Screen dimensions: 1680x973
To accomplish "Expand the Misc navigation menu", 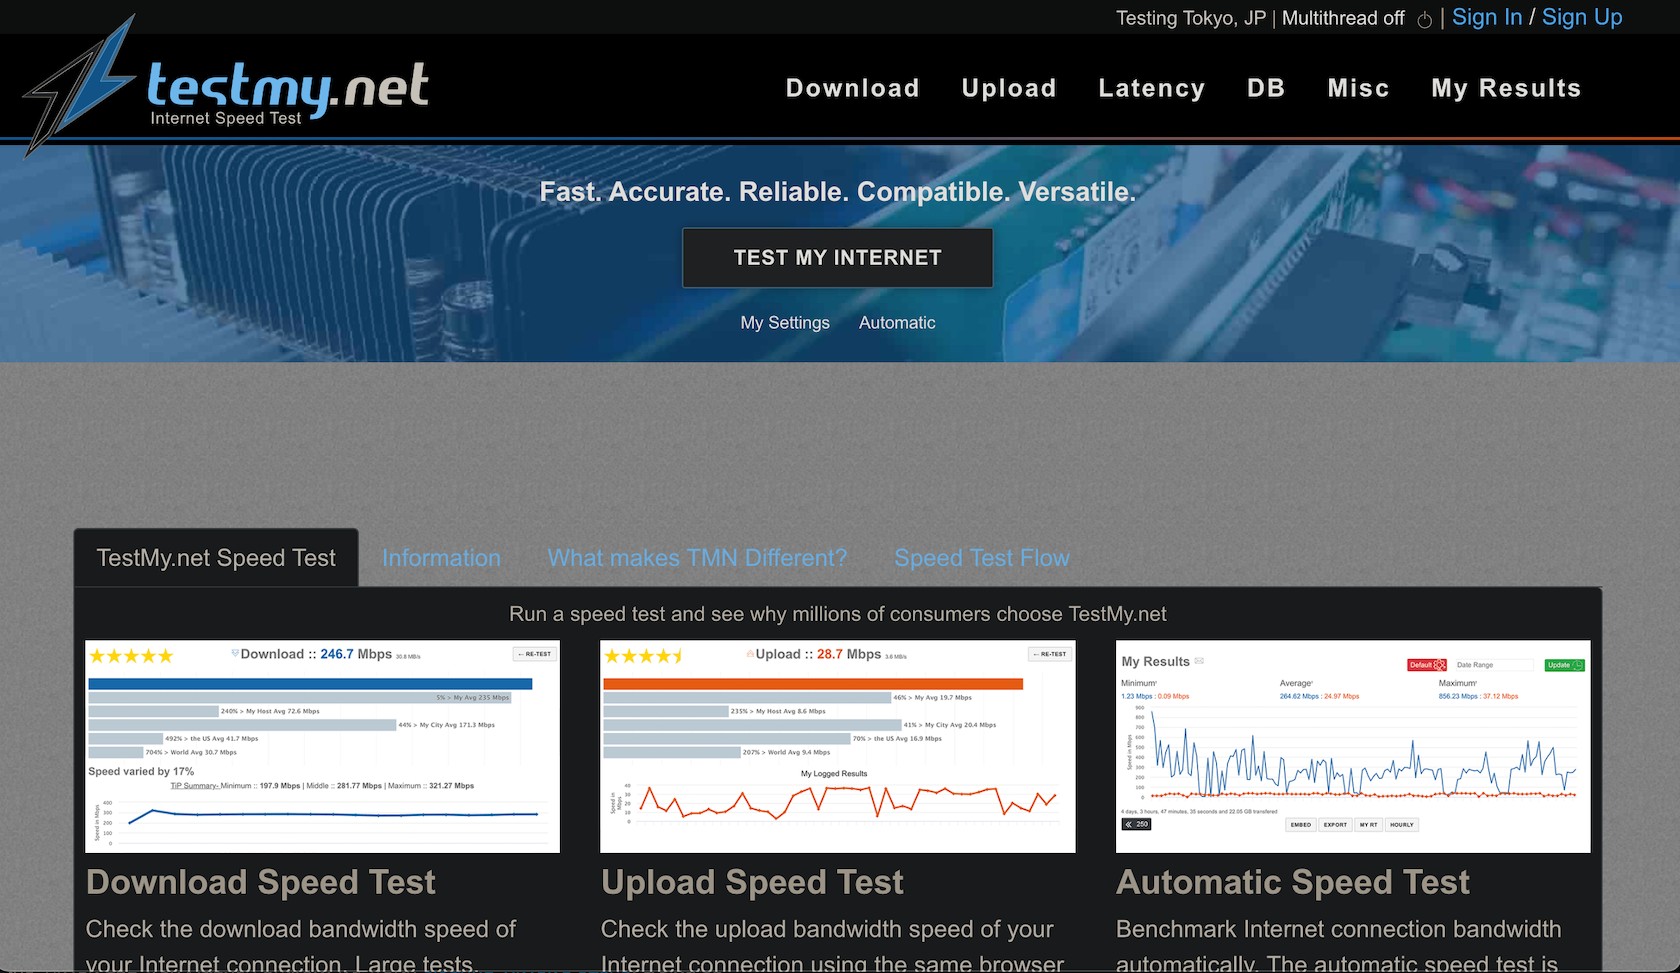I will (1358, 88).
